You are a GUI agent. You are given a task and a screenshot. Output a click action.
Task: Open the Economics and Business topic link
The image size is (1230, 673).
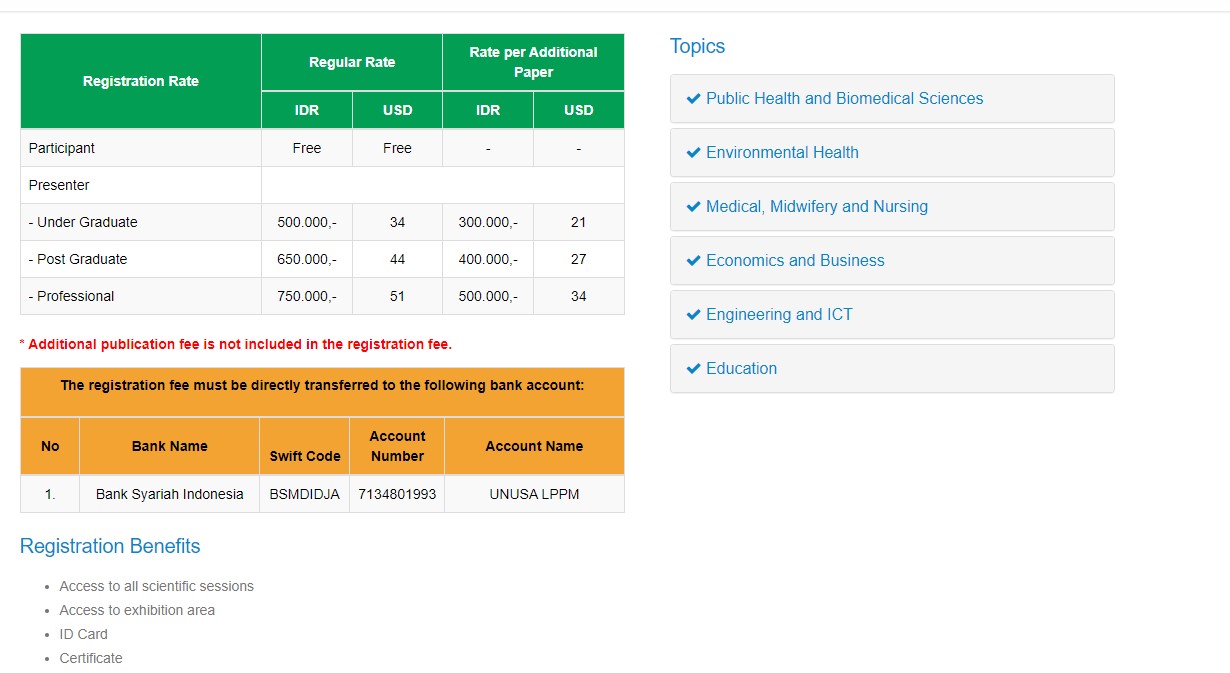coord(795,261)
